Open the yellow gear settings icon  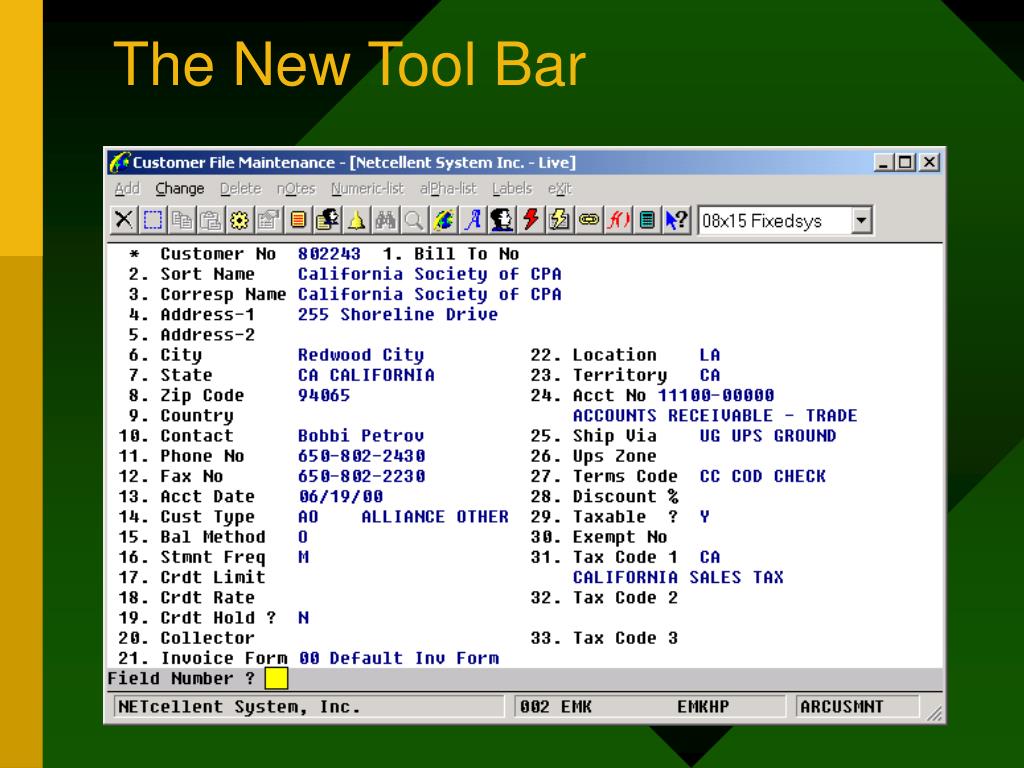239,220
